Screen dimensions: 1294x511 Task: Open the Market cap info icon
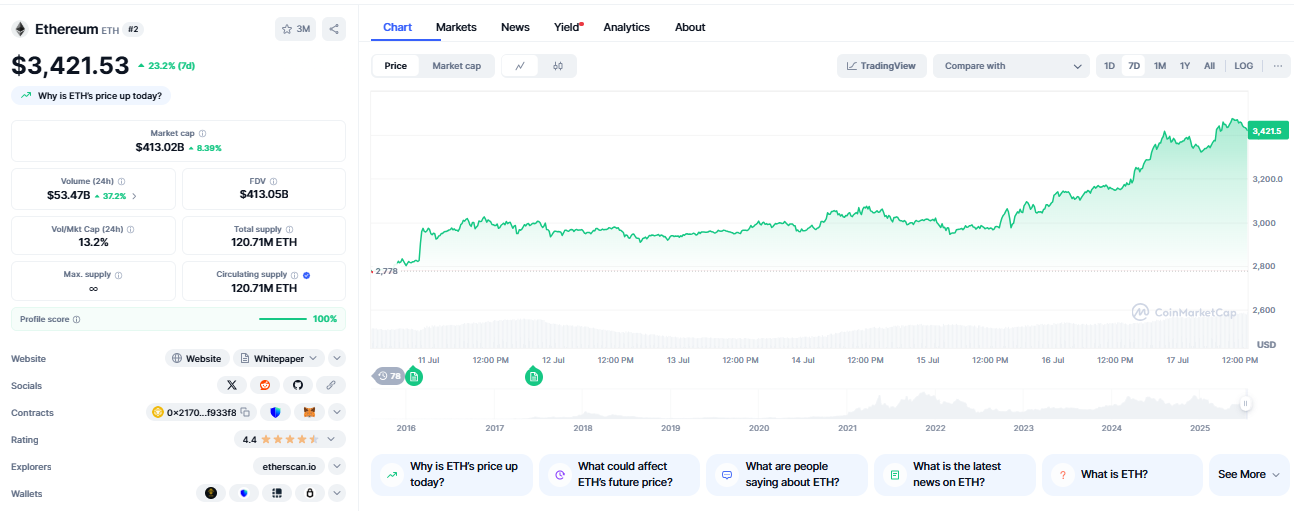pyautogui.click(x=202, y=133)
